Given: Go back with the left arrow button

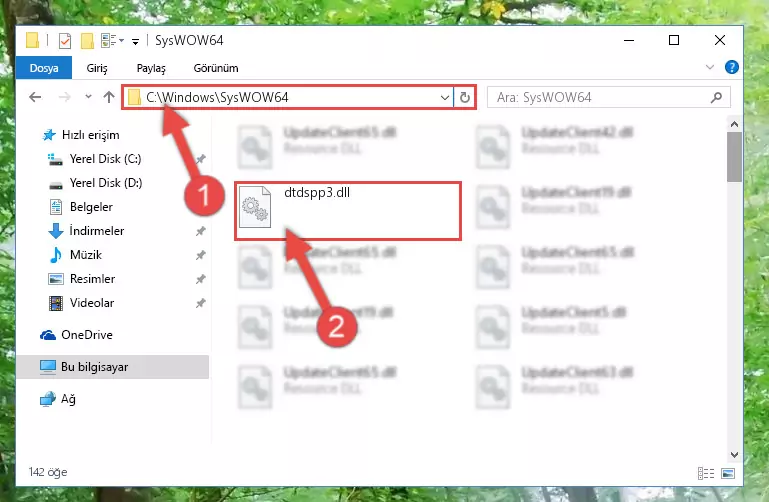Looking at the screenshot, I should (x=35, y=97).
